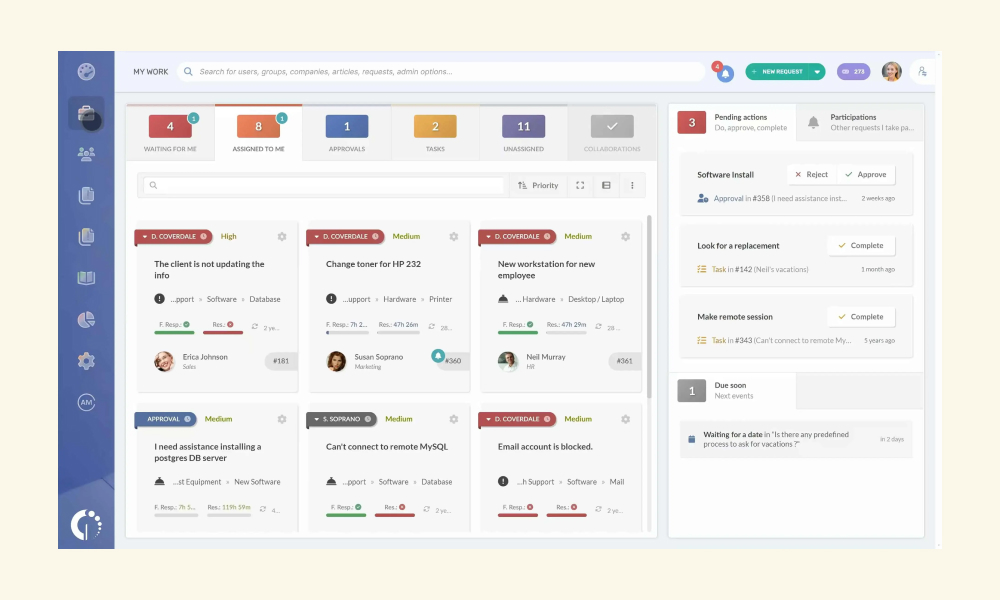The width and height of the screenshot is (1000, 600).
Task: Click the scrollbar of the request cards list
Action: click(x=649, y=306)
